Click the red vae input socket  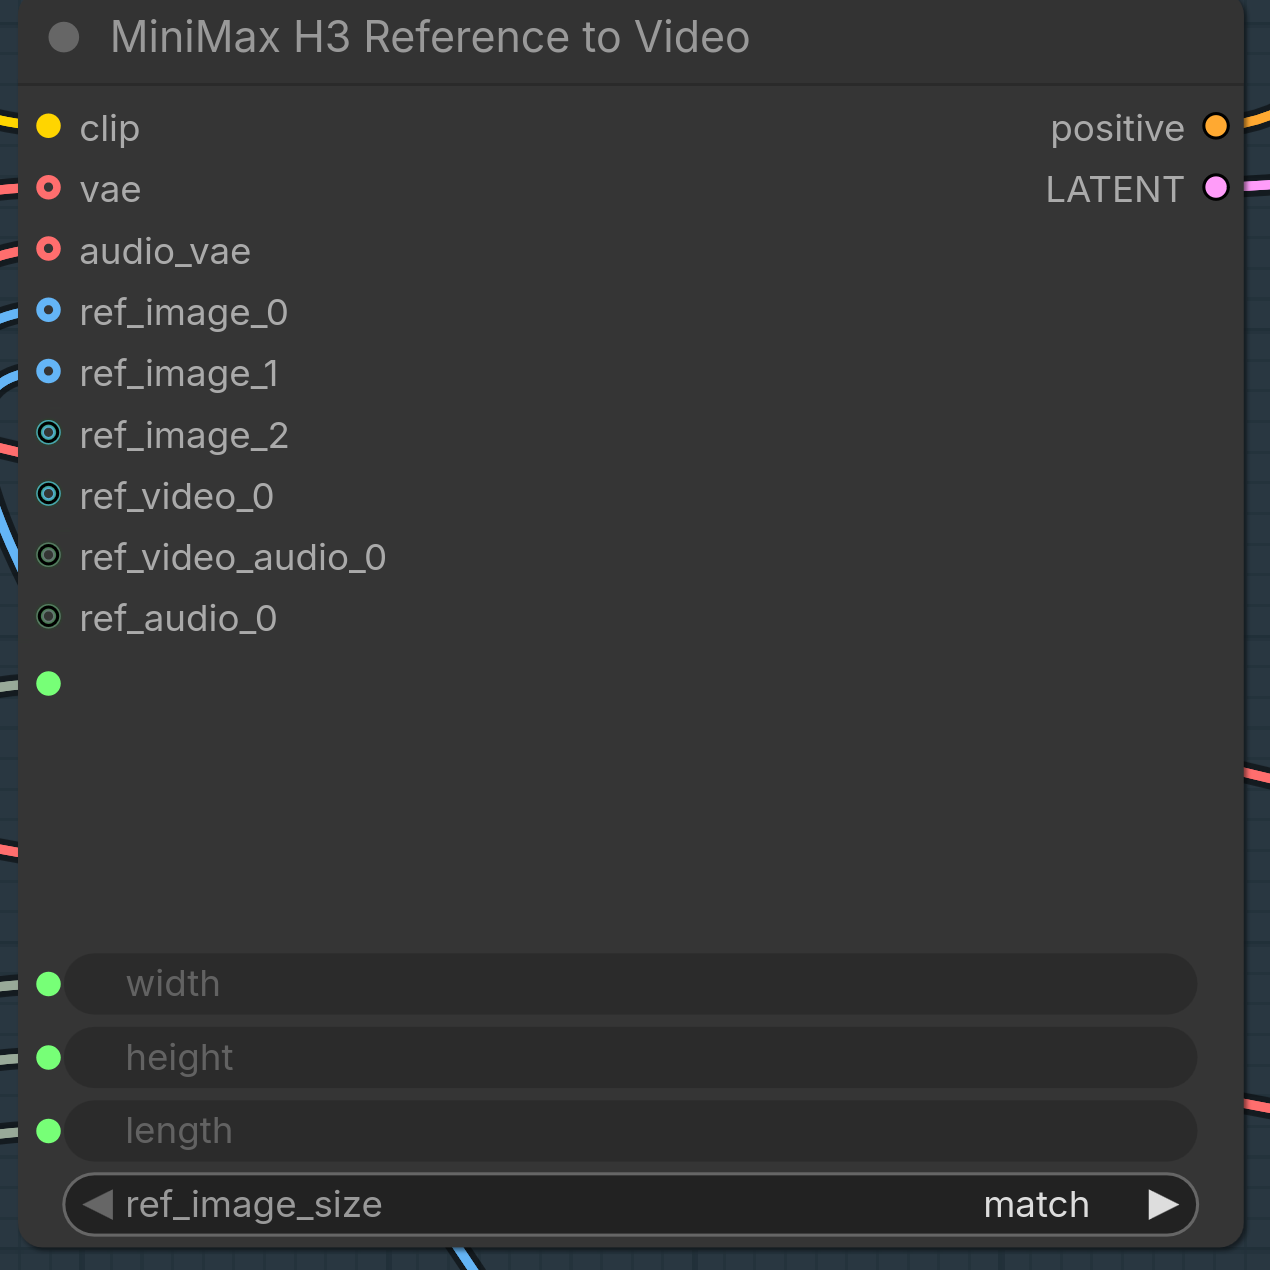48,188
